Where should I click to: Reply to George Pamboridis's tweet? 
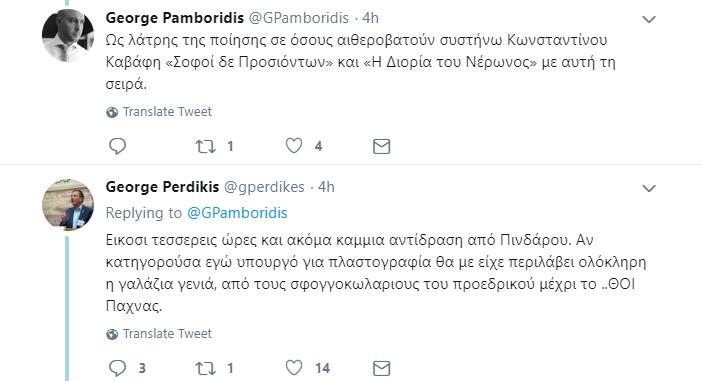click(x=118, y=146)
